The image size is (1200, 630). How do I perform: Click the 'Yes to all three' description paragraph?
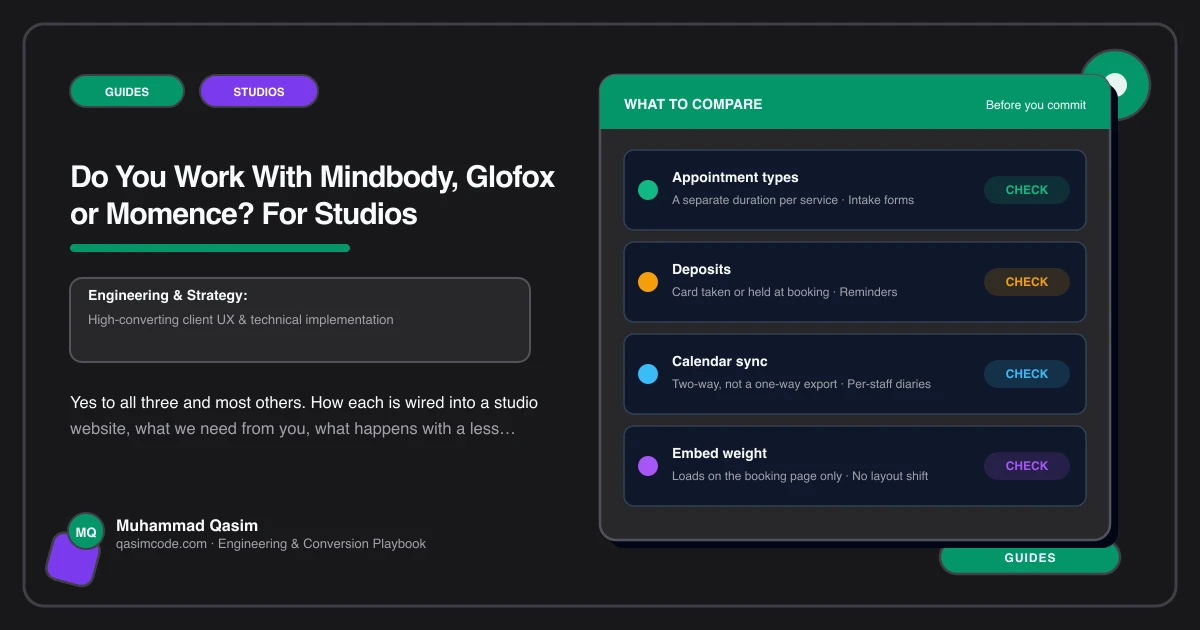coord(304,416)
